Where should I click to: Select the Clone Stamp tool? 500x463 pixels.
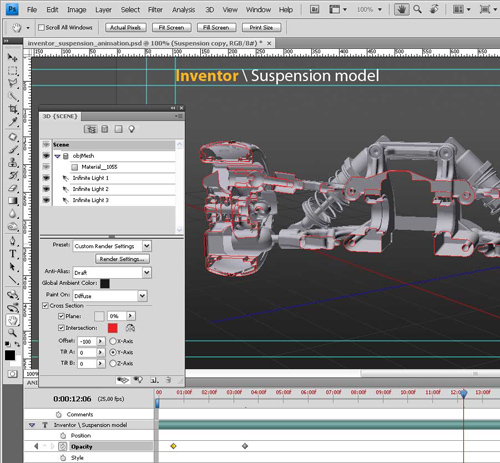coord(13,162)
